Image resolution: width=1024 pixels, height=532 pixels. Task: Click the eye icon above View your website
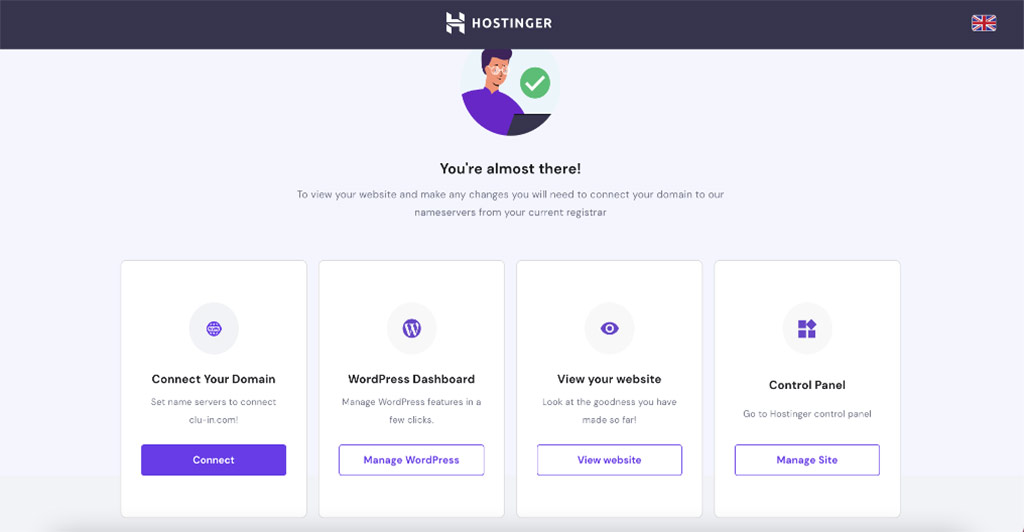click(x=609, y=328)
